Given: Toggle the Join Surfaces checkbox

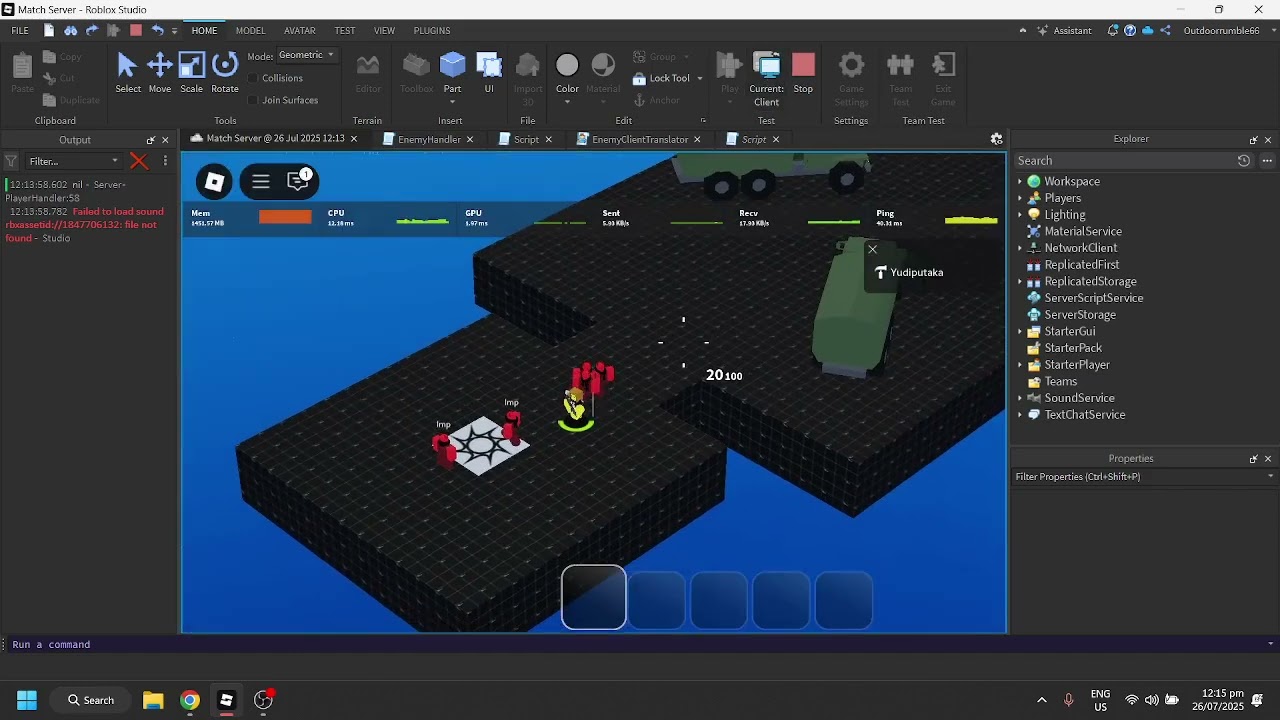Looking at the screenshot, I should pos(253,100).
